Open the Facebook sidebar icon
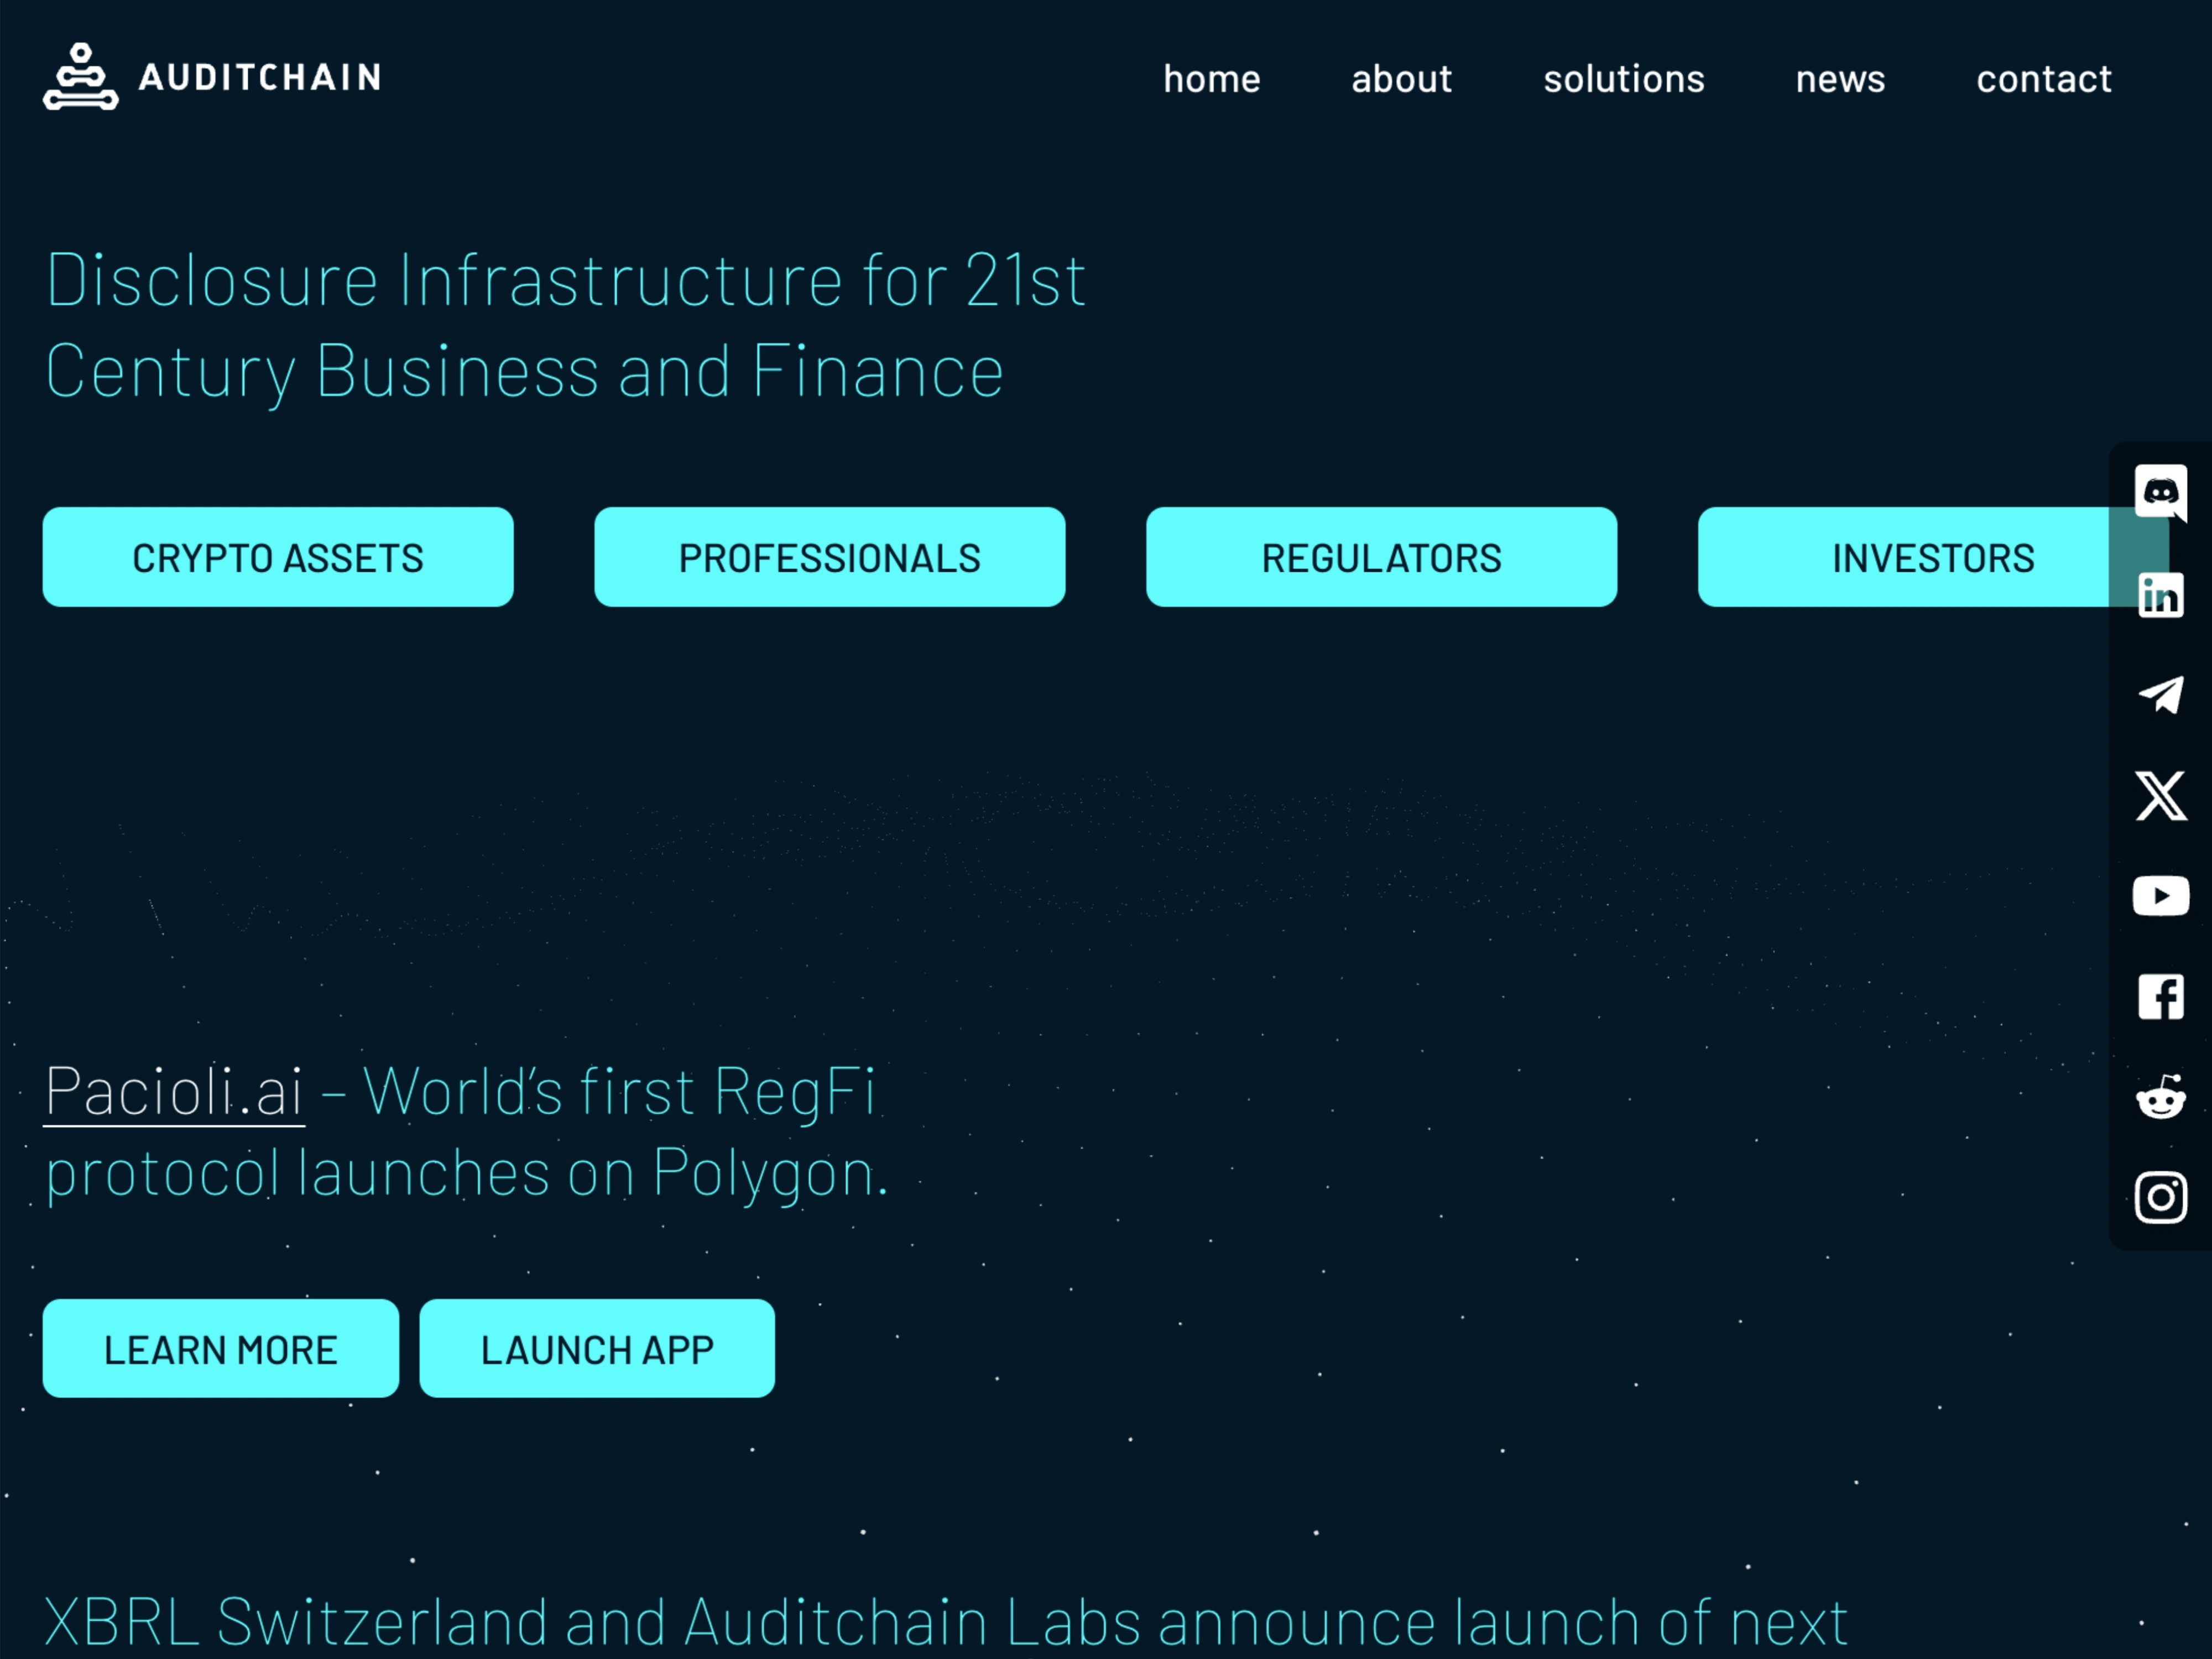This screenshot has width=2212, height=1659. pos(2160,997)
